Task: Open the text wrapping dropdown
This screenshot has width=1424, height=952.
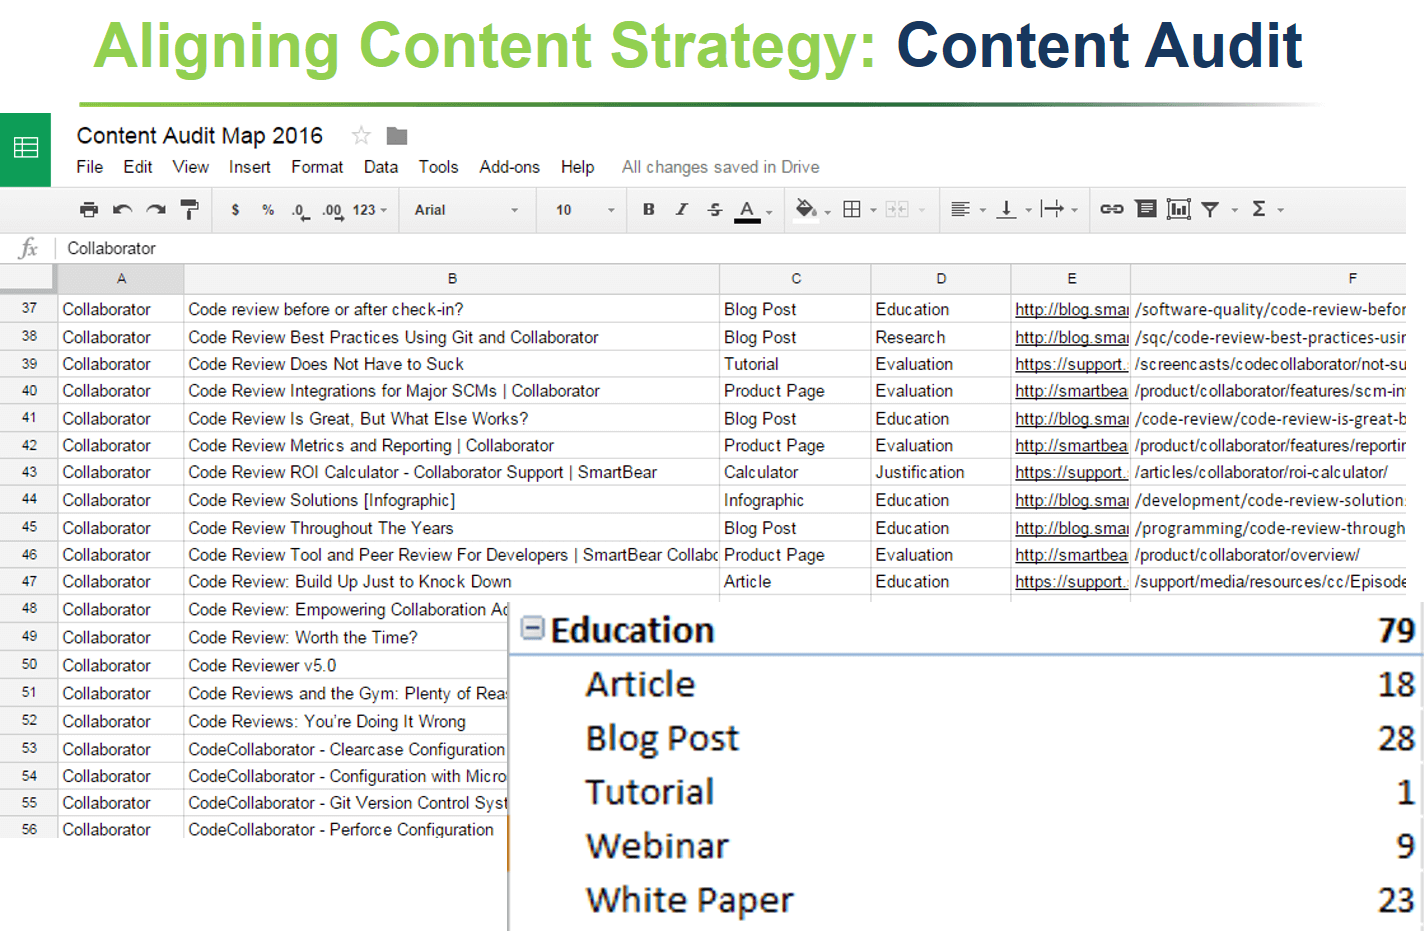Action: (1059, 209)
